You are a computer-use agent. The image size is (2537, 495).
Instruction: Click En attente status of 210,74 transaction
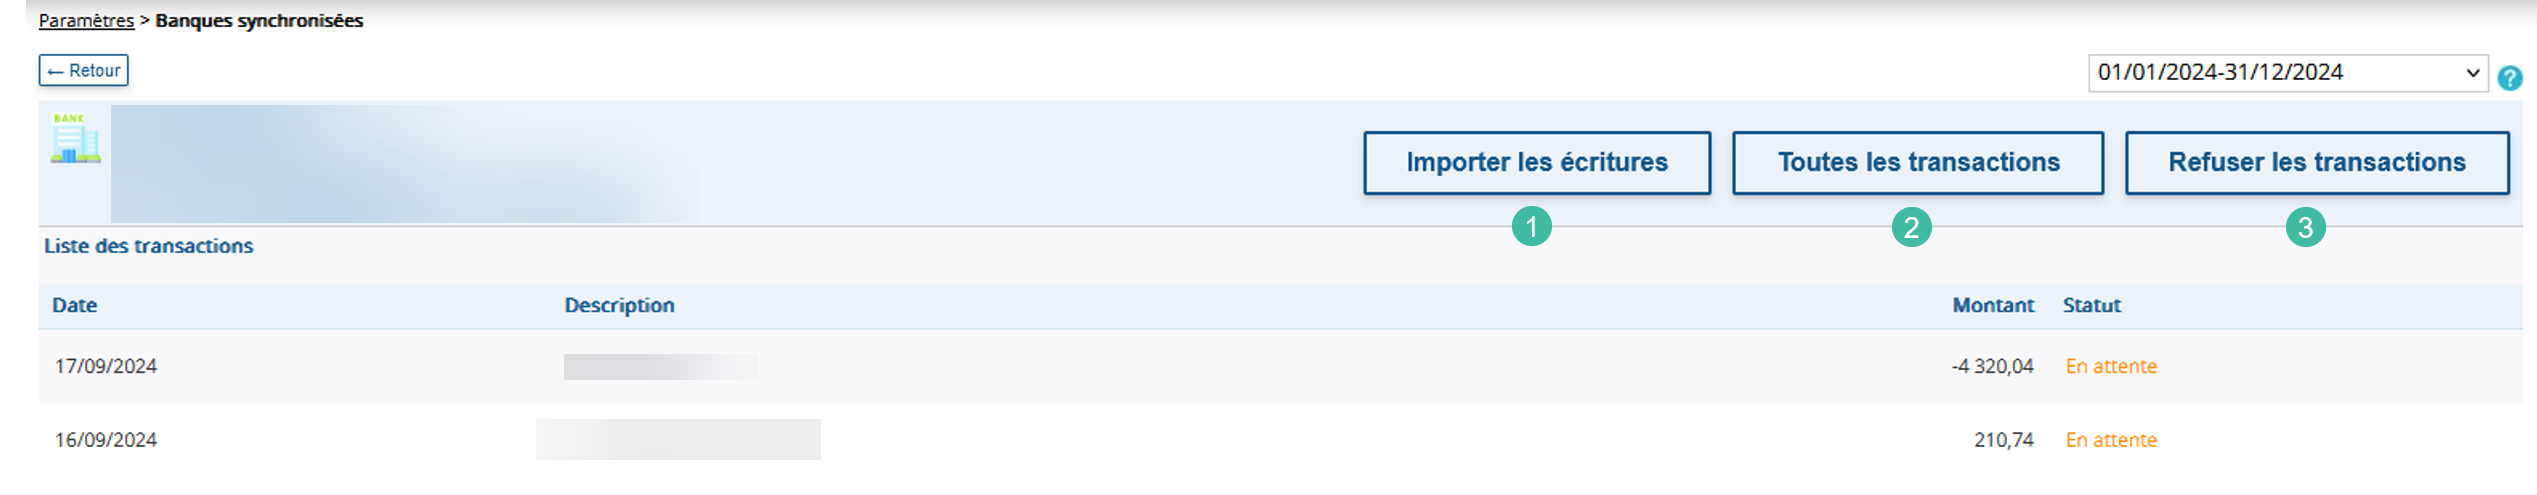[x=2111, y=440]
